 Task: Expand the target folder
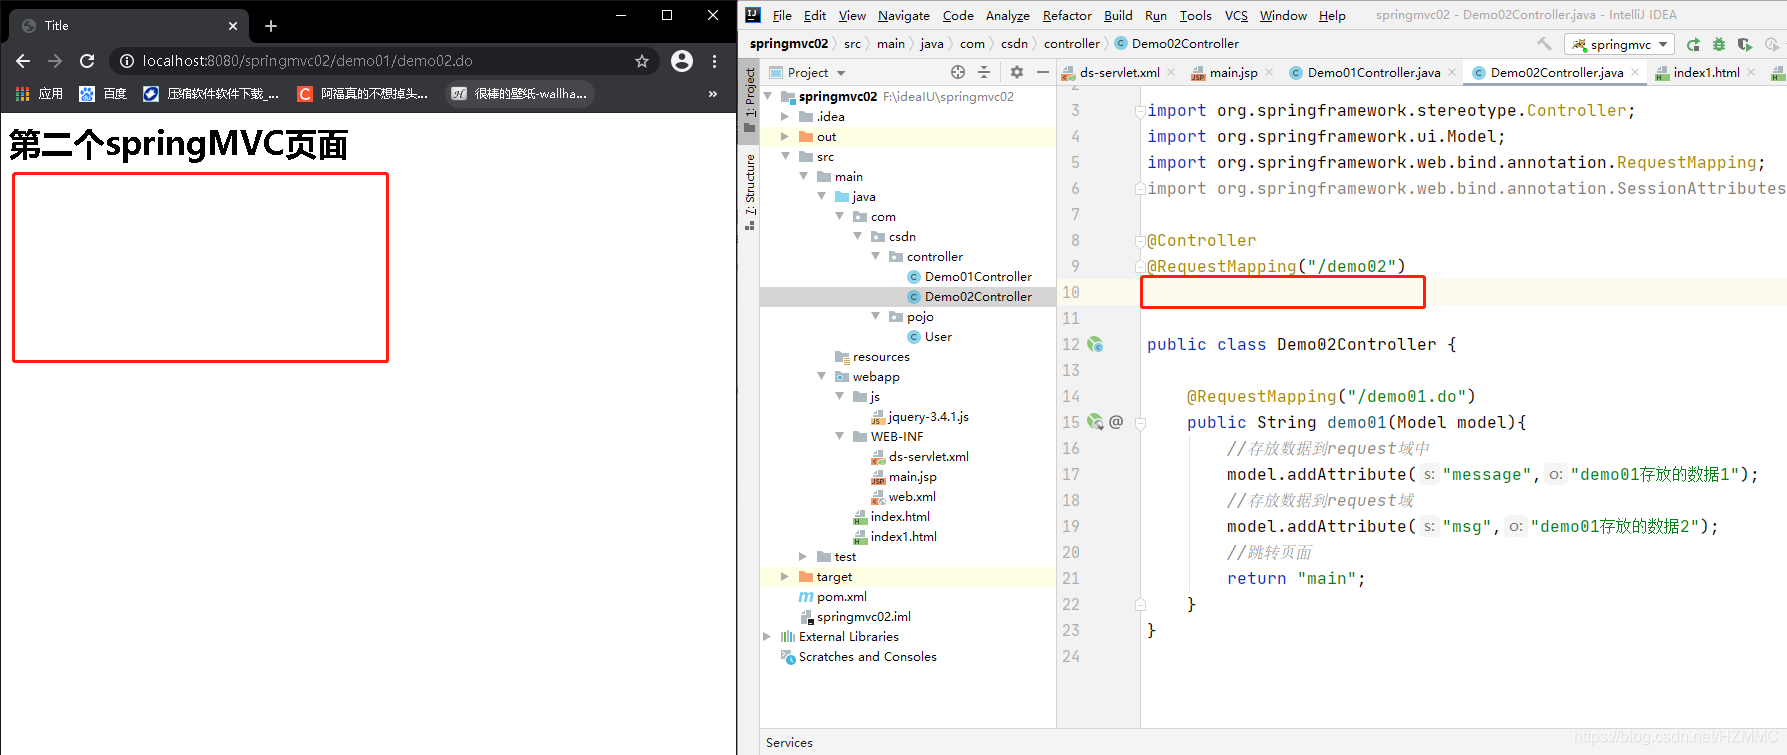785,576
